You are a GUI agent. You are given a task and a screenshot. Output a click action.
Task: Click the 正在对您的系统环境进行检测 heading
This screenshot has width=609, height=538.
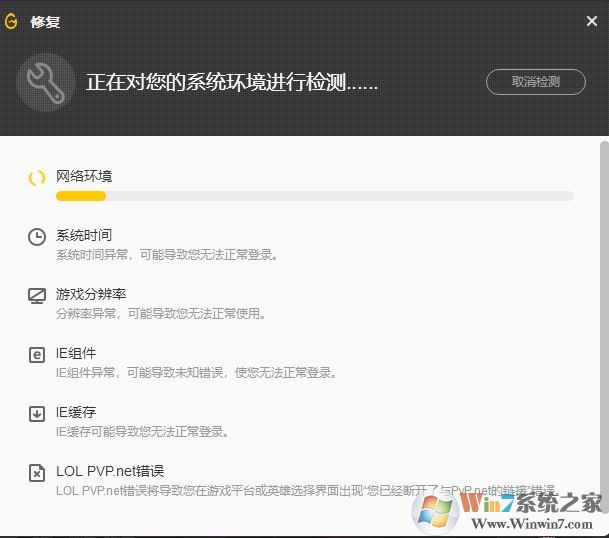pyautogui.click(x=232, y=82)
